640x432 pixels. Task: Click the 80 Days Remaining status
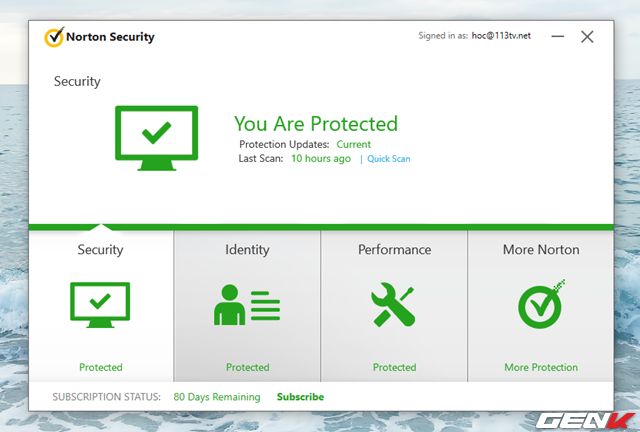point(217,397)
